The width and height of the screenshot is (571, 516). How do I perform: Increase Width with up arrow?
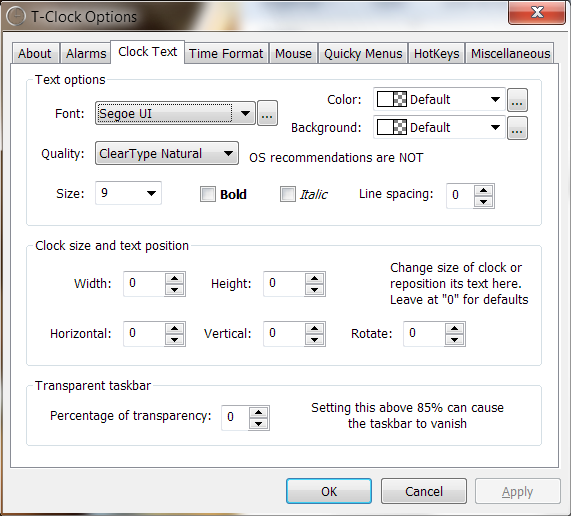(175, 278)
